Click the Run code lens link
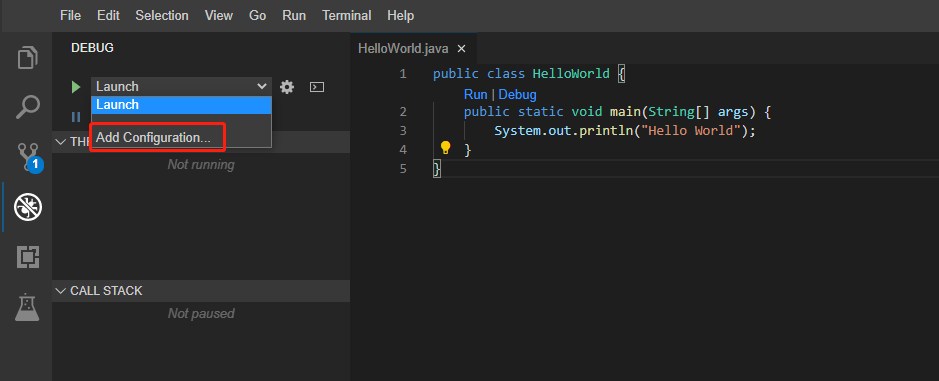 pos(475,95)
